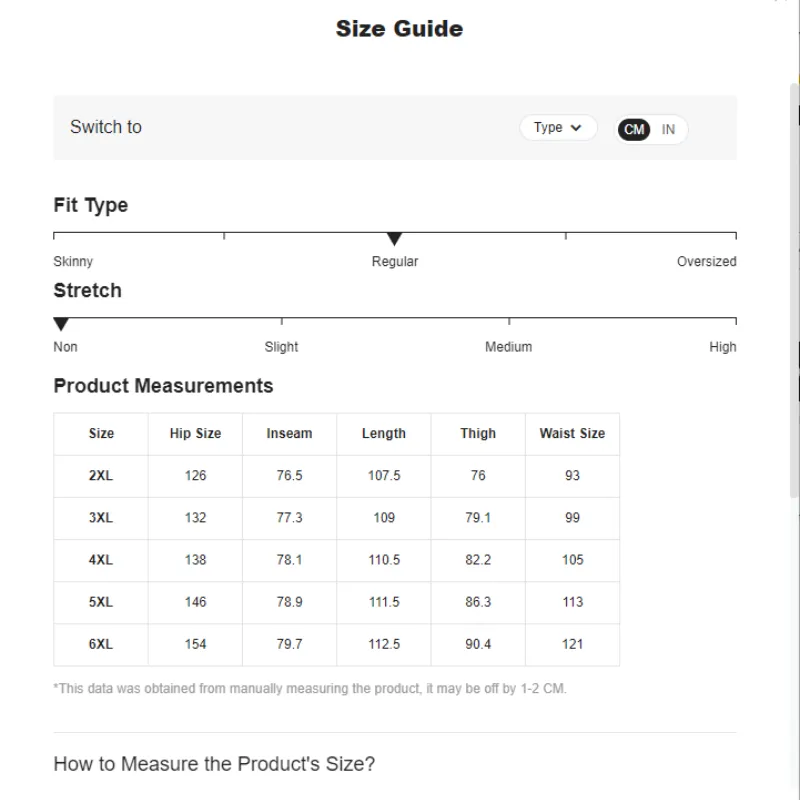The image size is (800, 800).
Task: Click the Hip Size column header
Action: pos(195,434)
